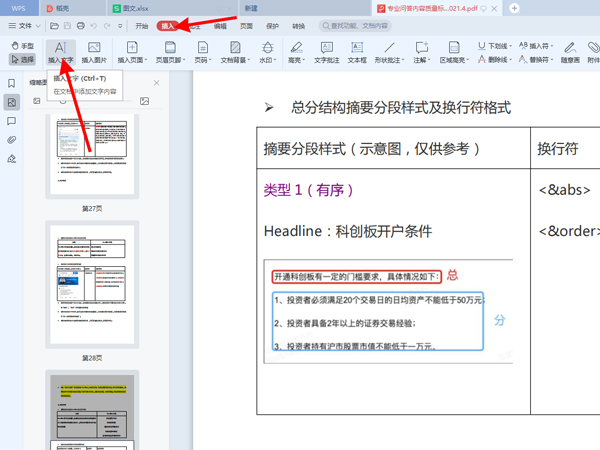
Task: Click the Insert Image (插入图片) tool
Action: pyautogui.click(x=94, y=52)
